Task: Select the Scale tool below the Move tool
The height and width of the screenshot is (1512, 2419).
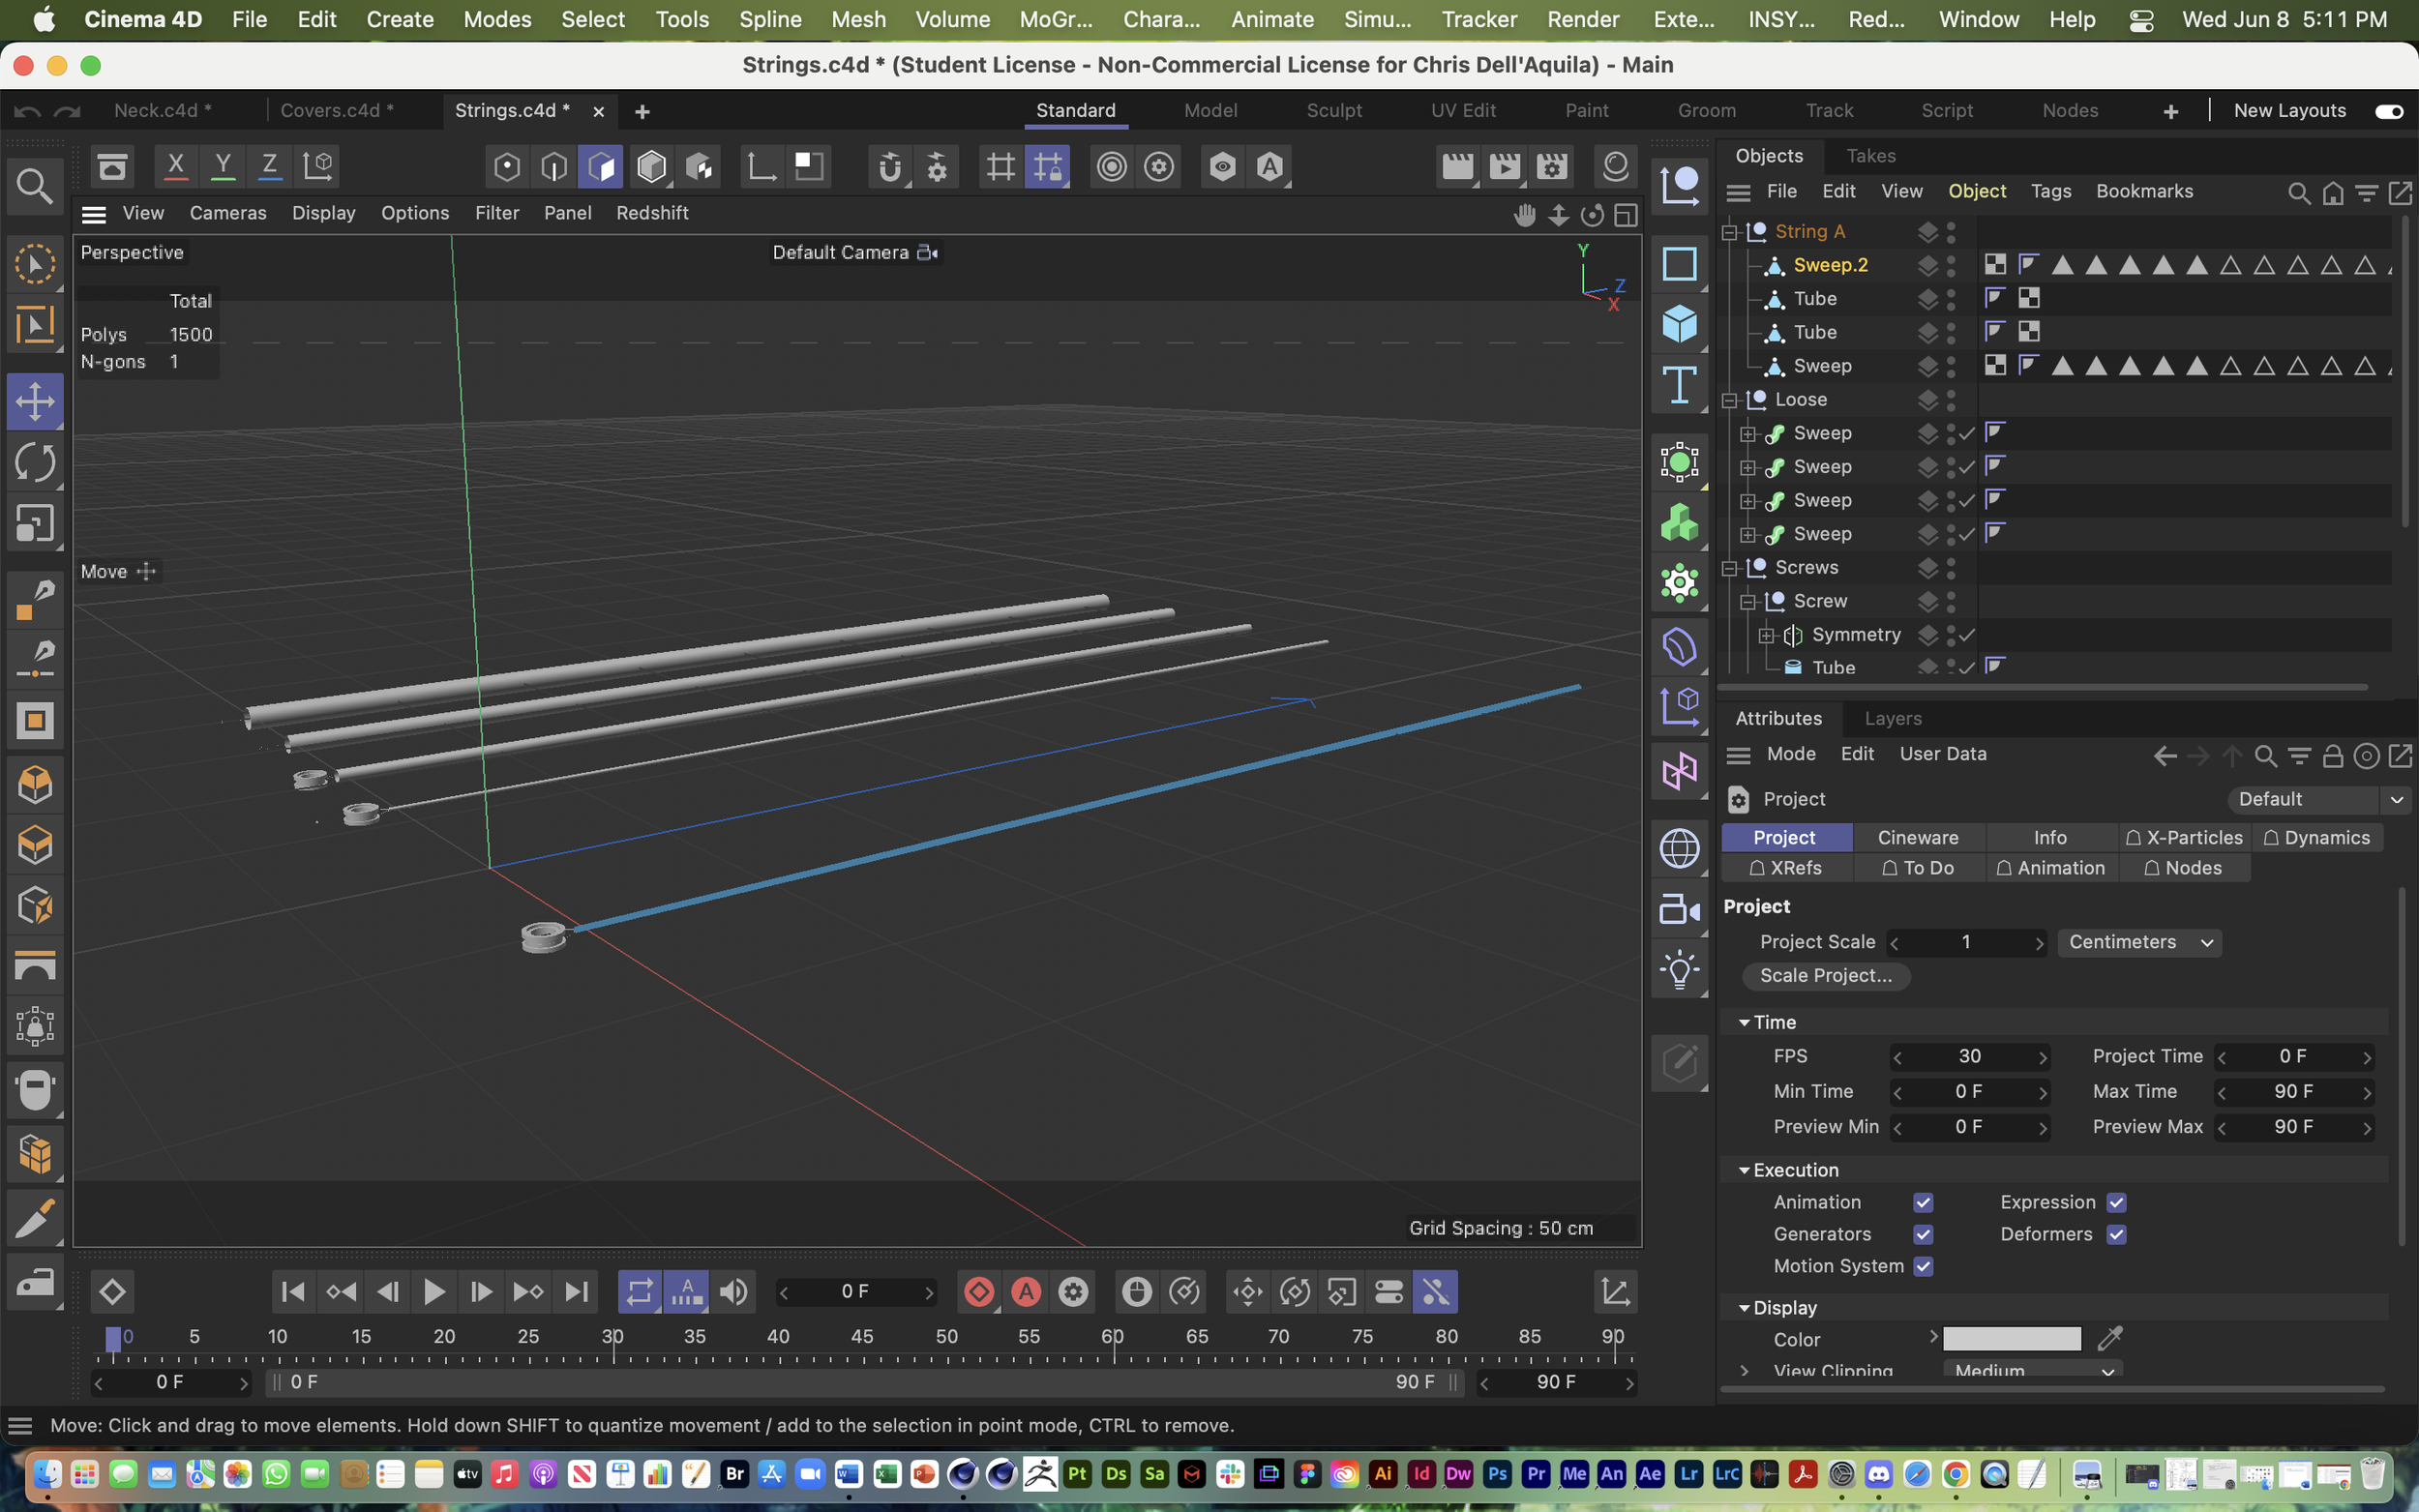Action: [x=36, y=523]
